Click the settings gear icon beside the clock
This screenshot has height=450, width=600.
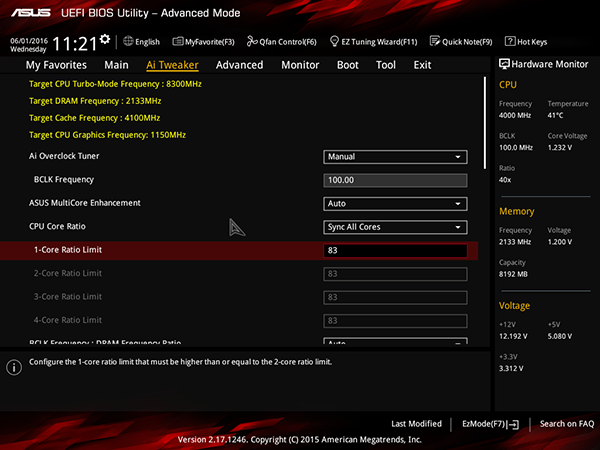pos(104,39)
